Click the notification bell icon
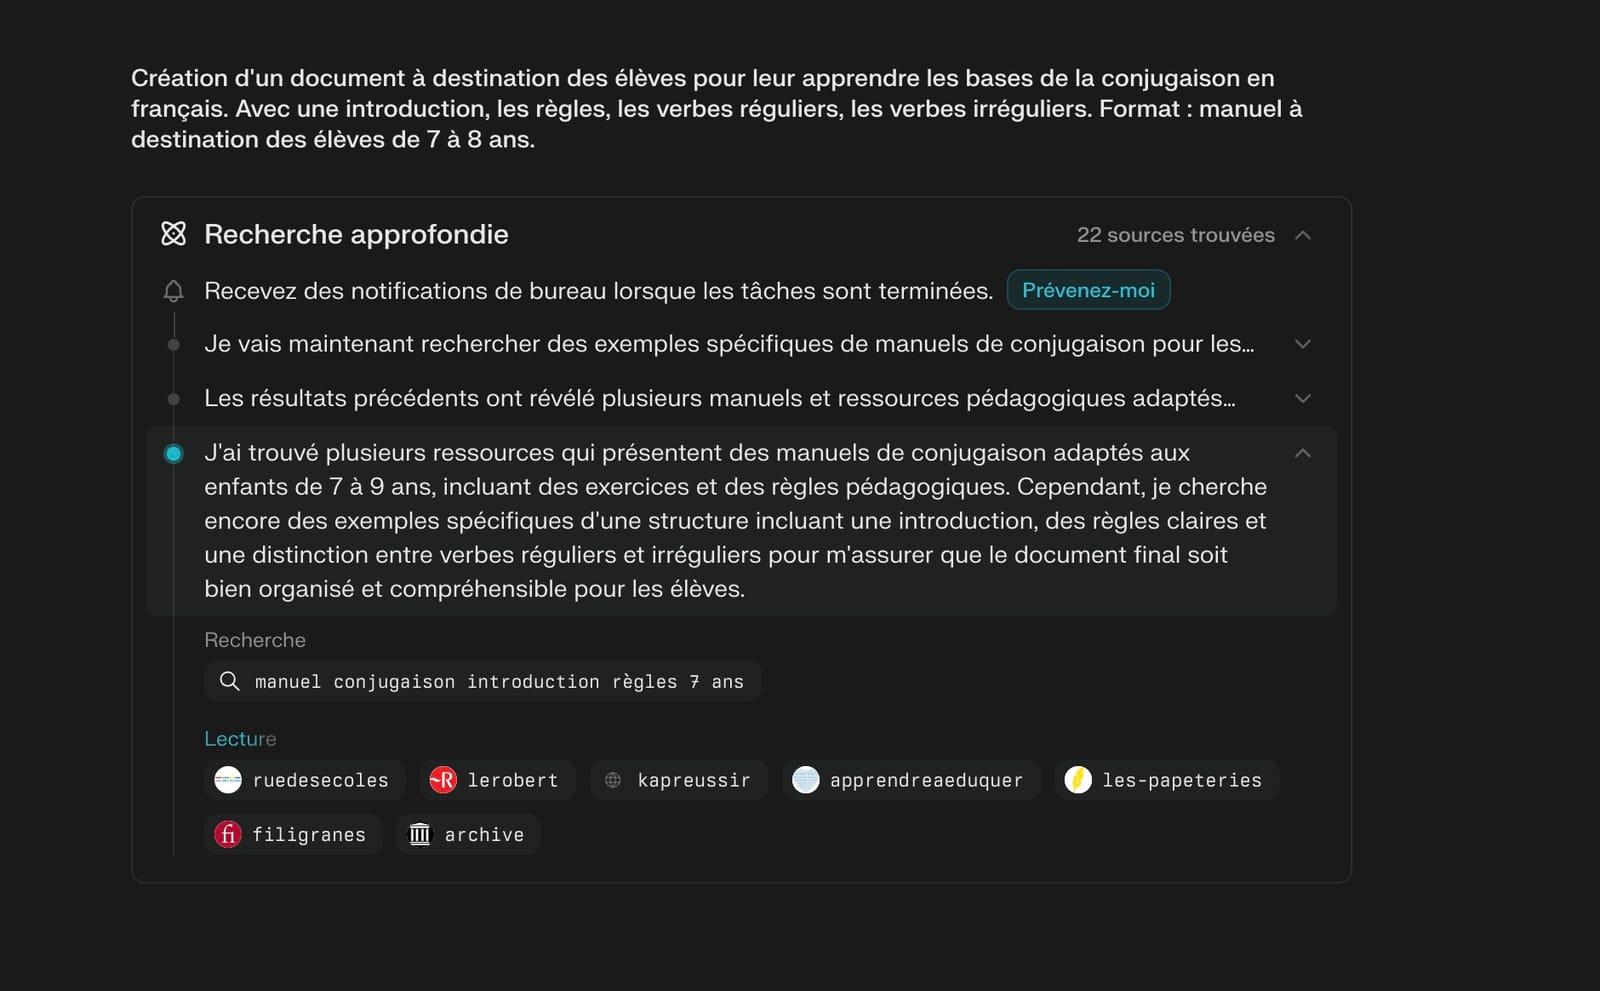This screenshot has height=991, width=1600. click(x=173, y=291)
